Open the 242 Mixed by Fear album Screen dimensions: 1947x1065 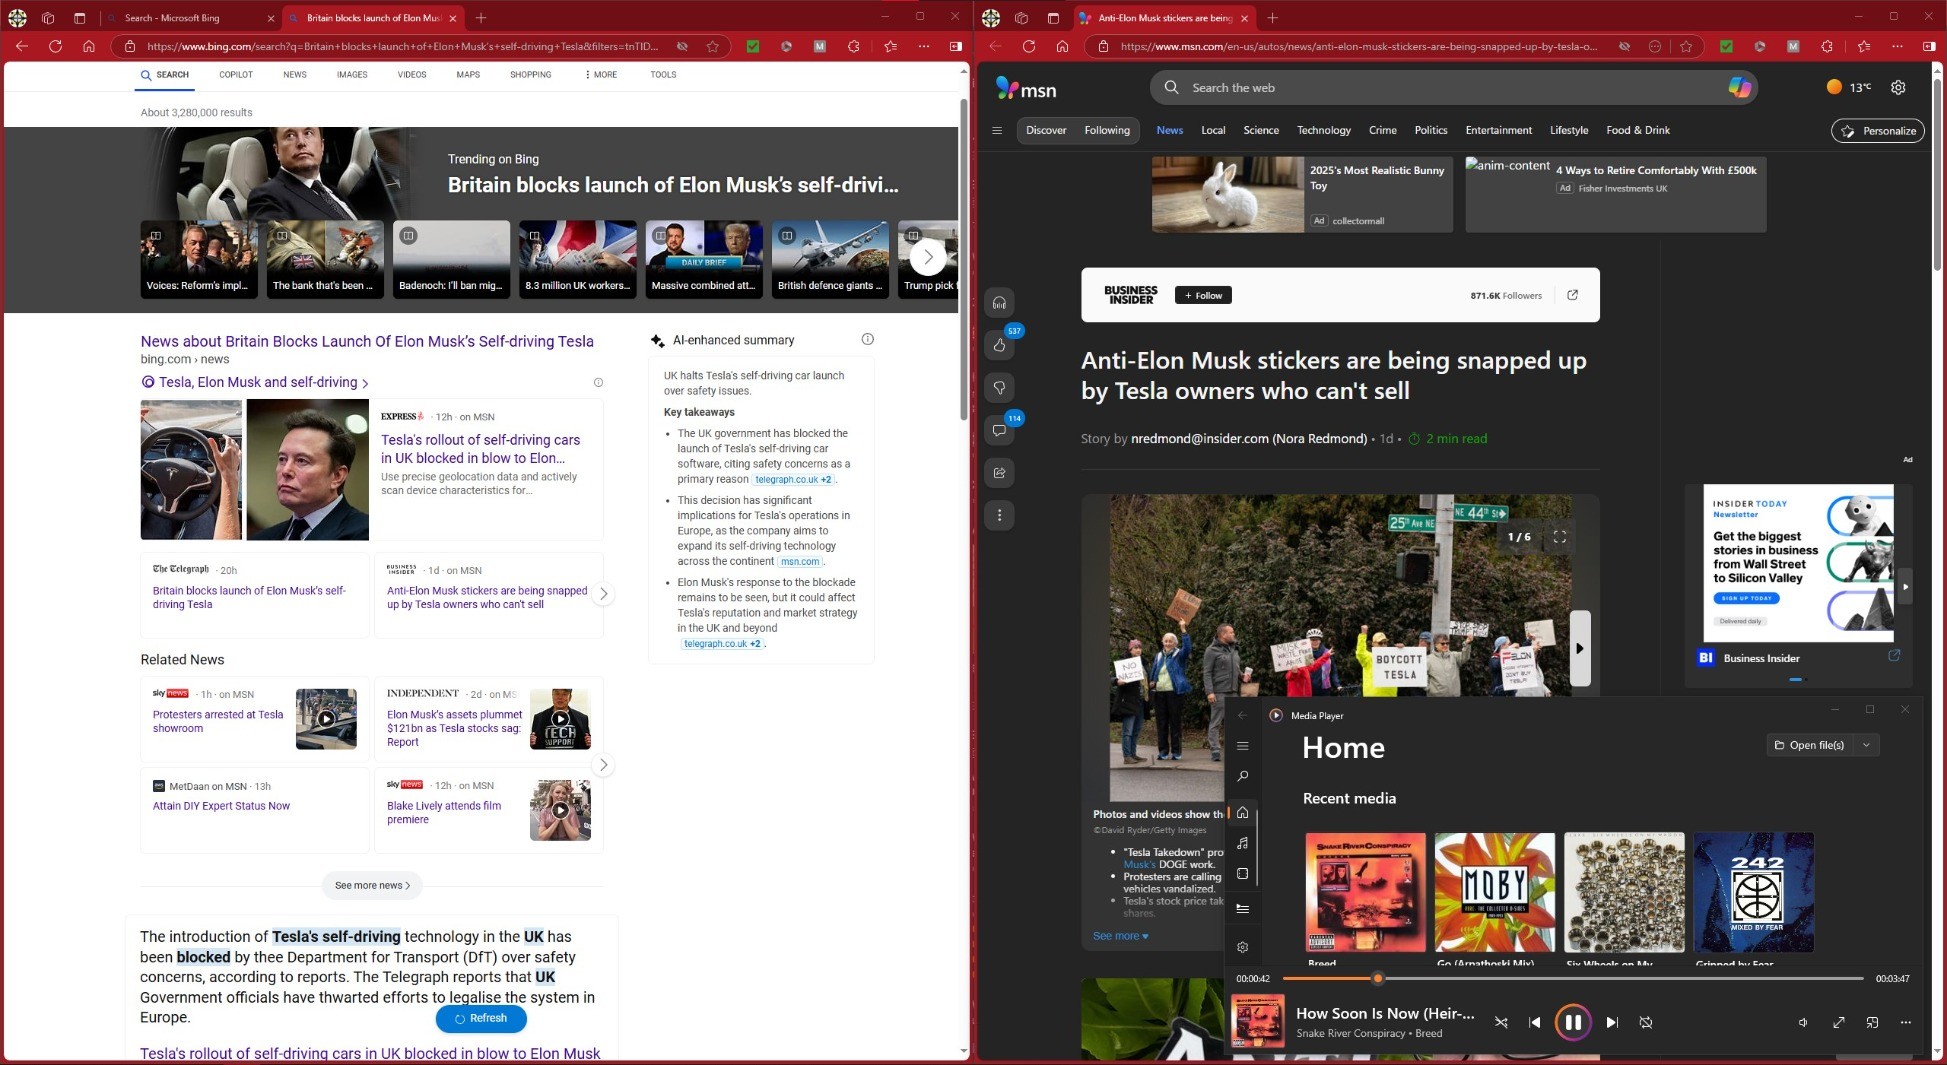(1753, 892)
